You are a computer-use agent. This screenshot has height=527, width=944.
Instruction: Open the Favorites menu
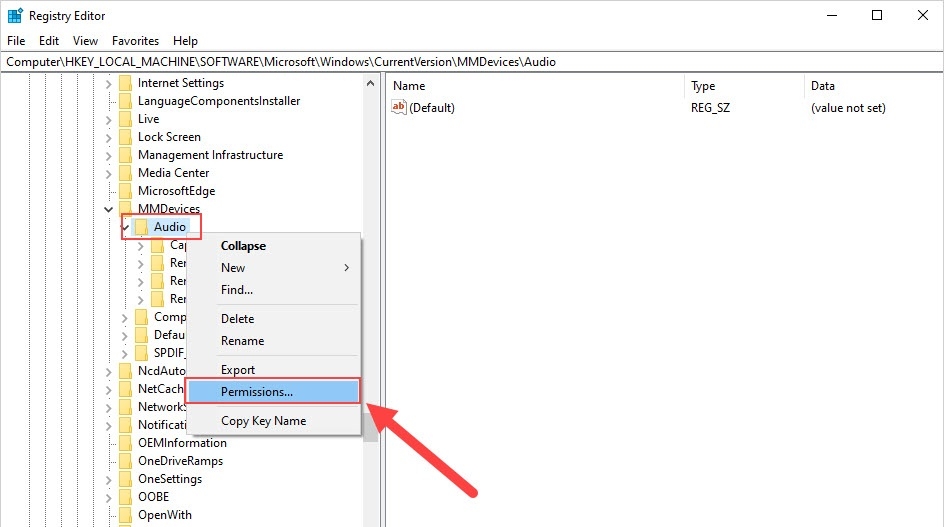pyautogui.click(x=135, y=40)
